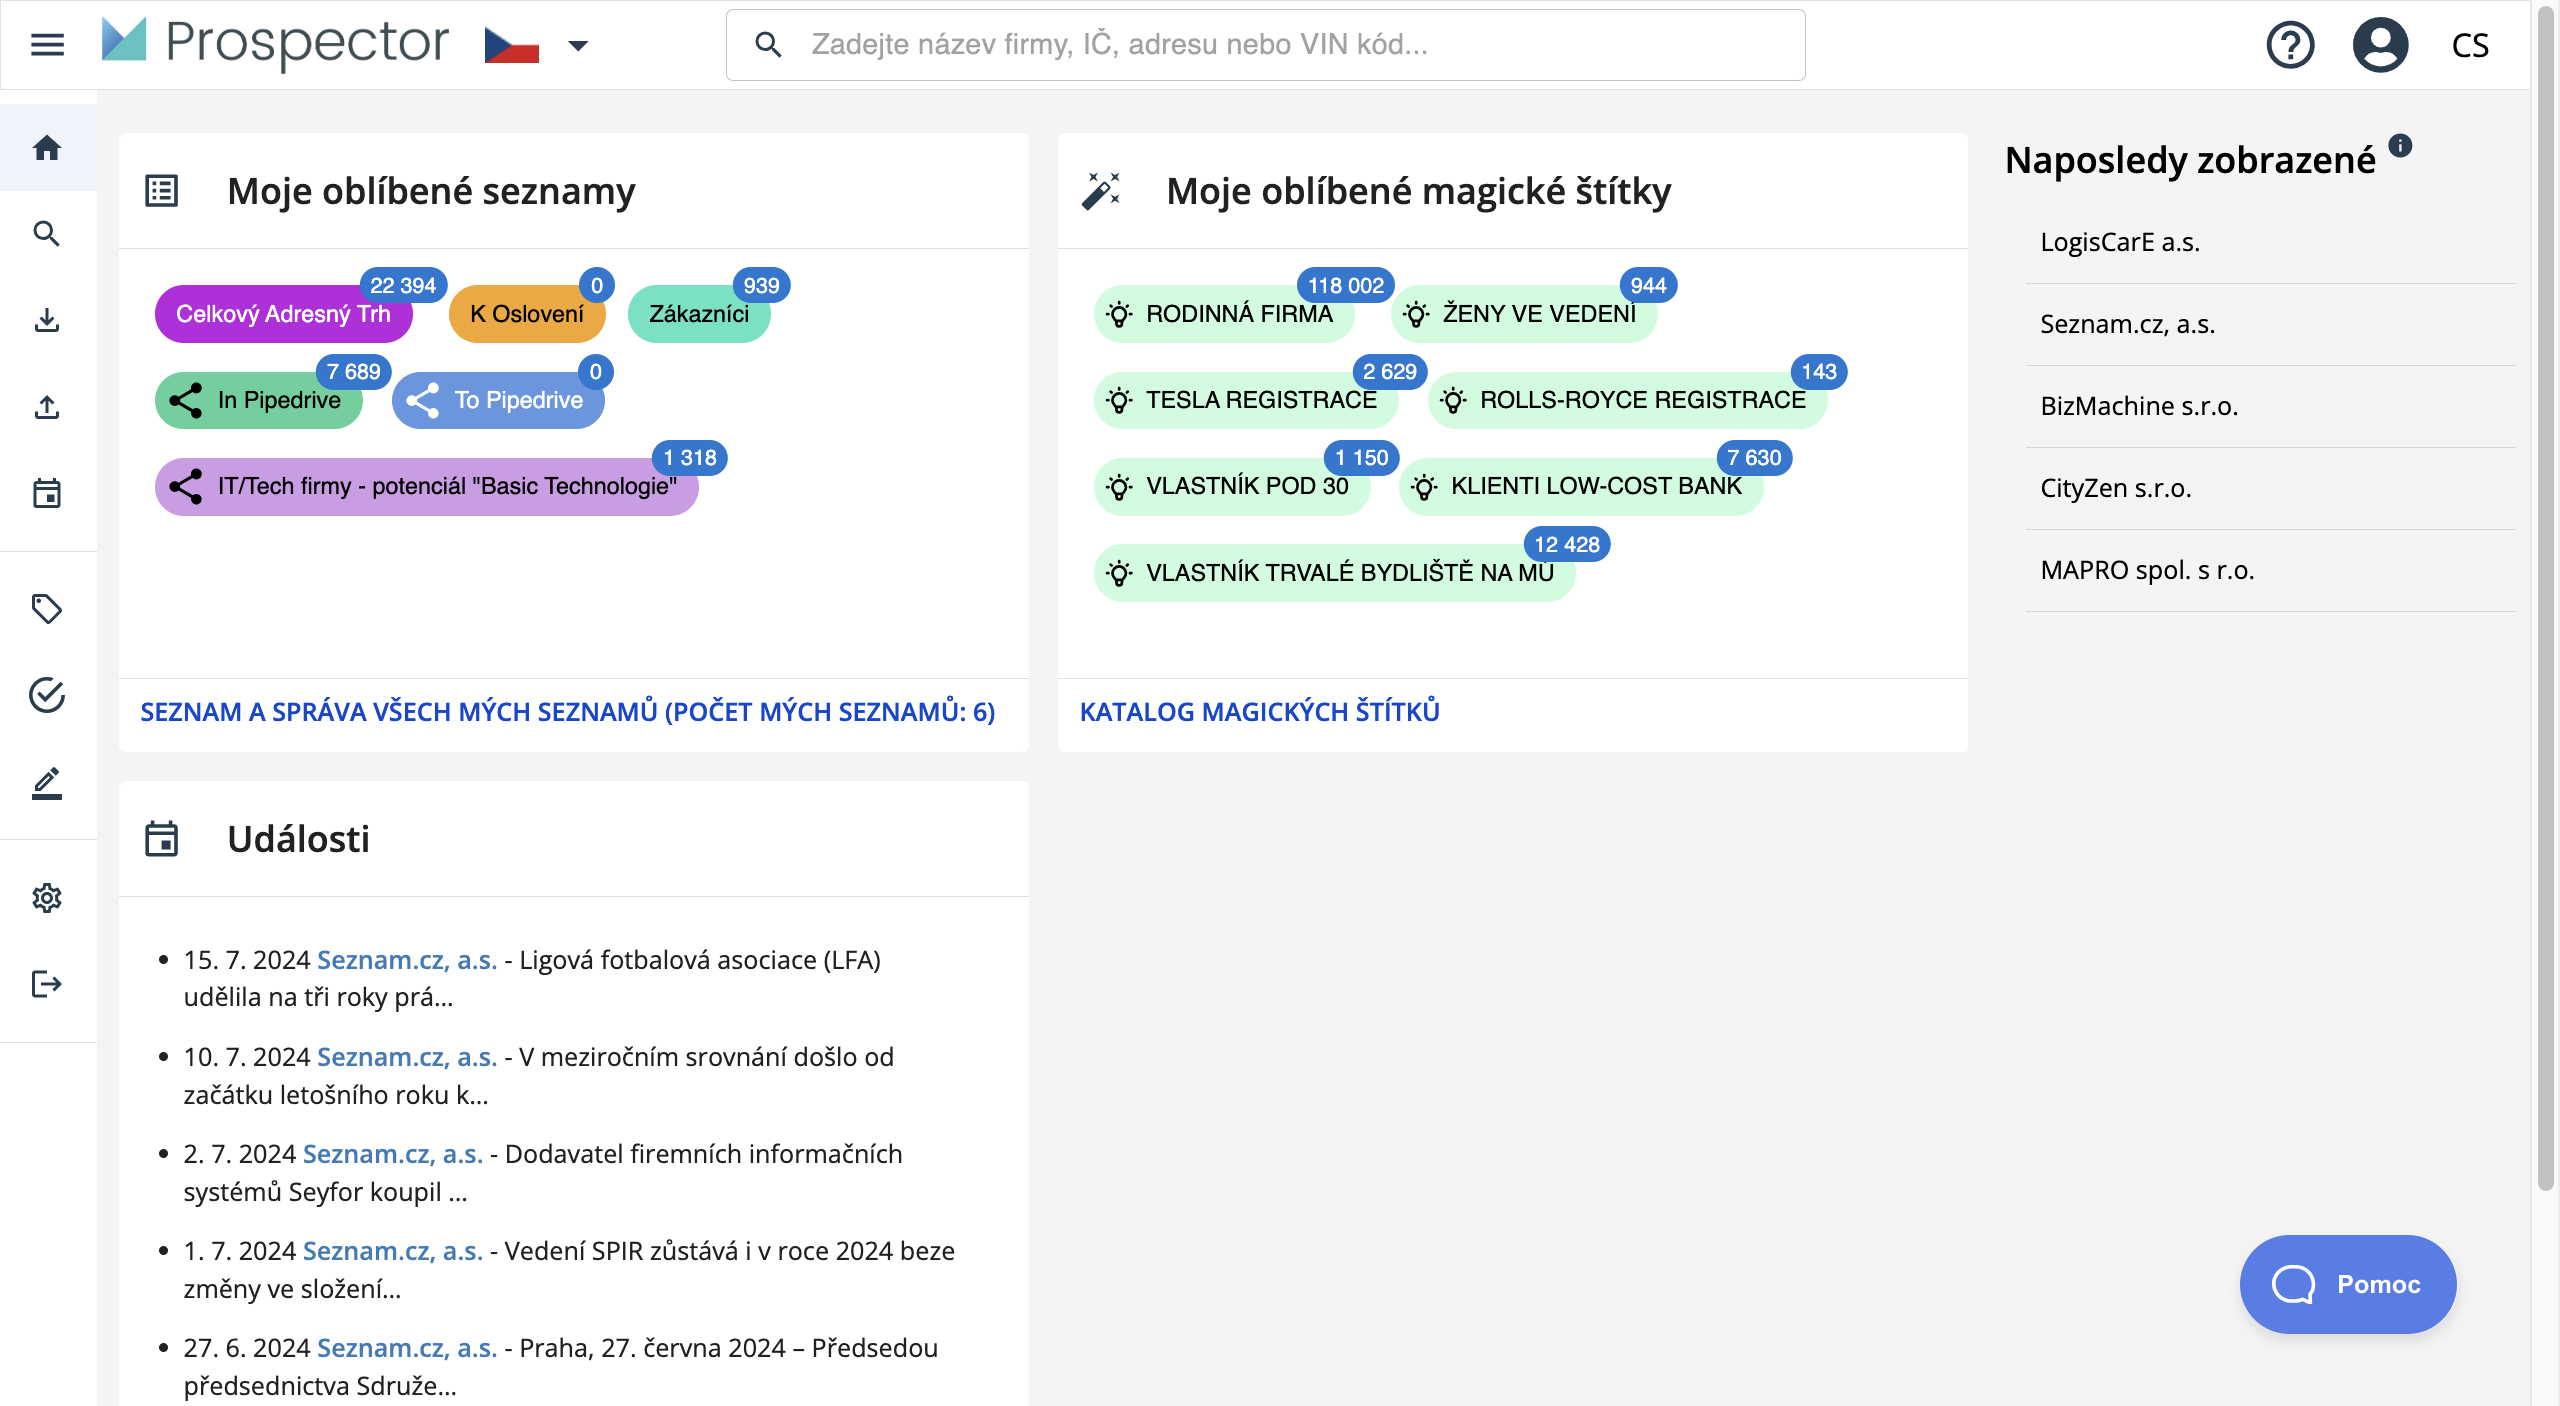Click the sidebar upload icon
The height and width of the screenshot is (1406, 2560).
47,407
